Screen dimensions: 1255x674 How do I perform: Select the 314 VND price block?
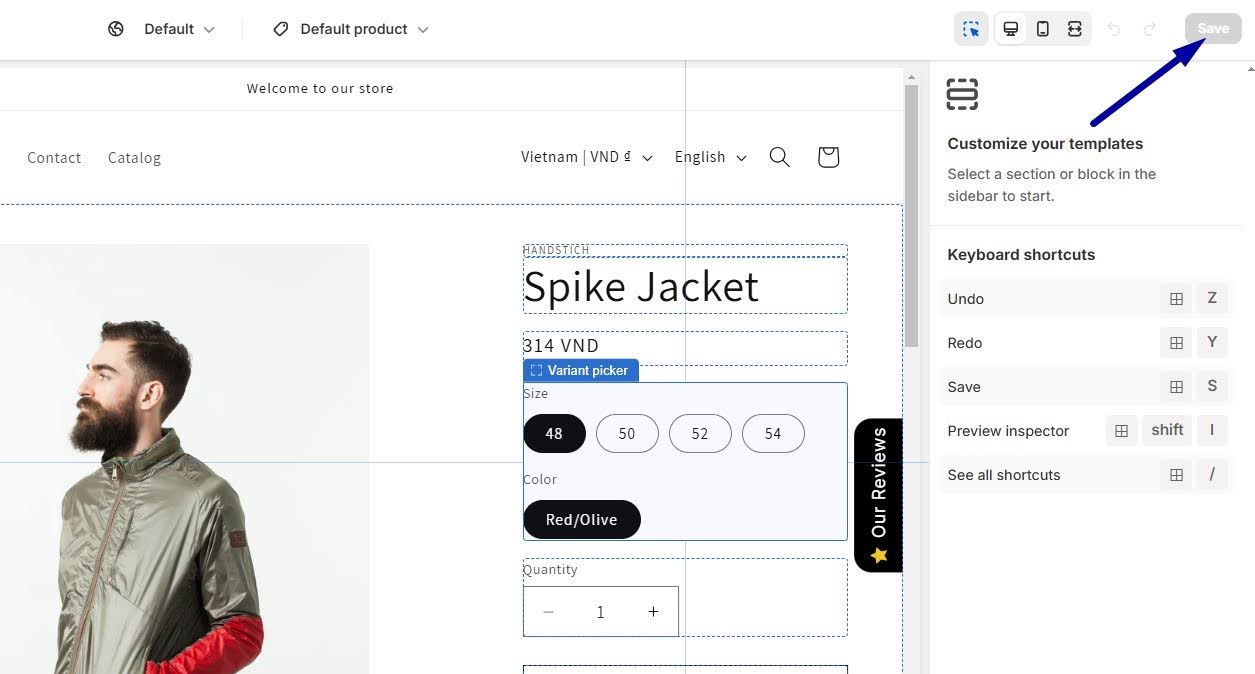click(685, 347)
